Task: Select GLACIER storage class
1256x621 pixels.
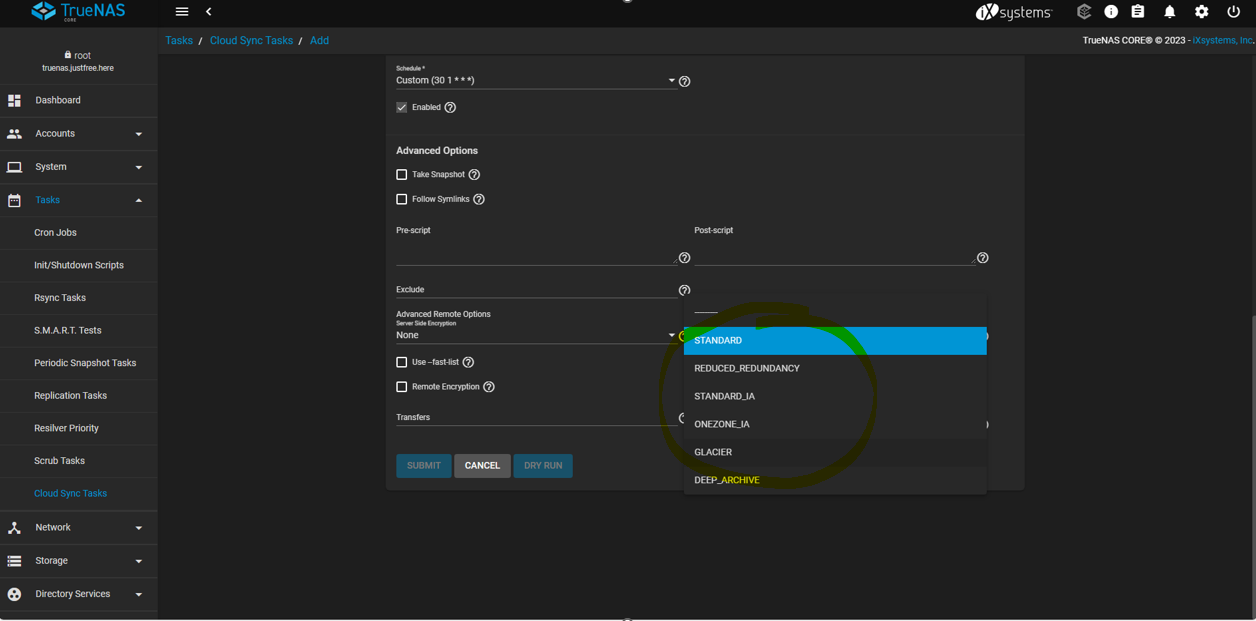Action: [835, 452]
